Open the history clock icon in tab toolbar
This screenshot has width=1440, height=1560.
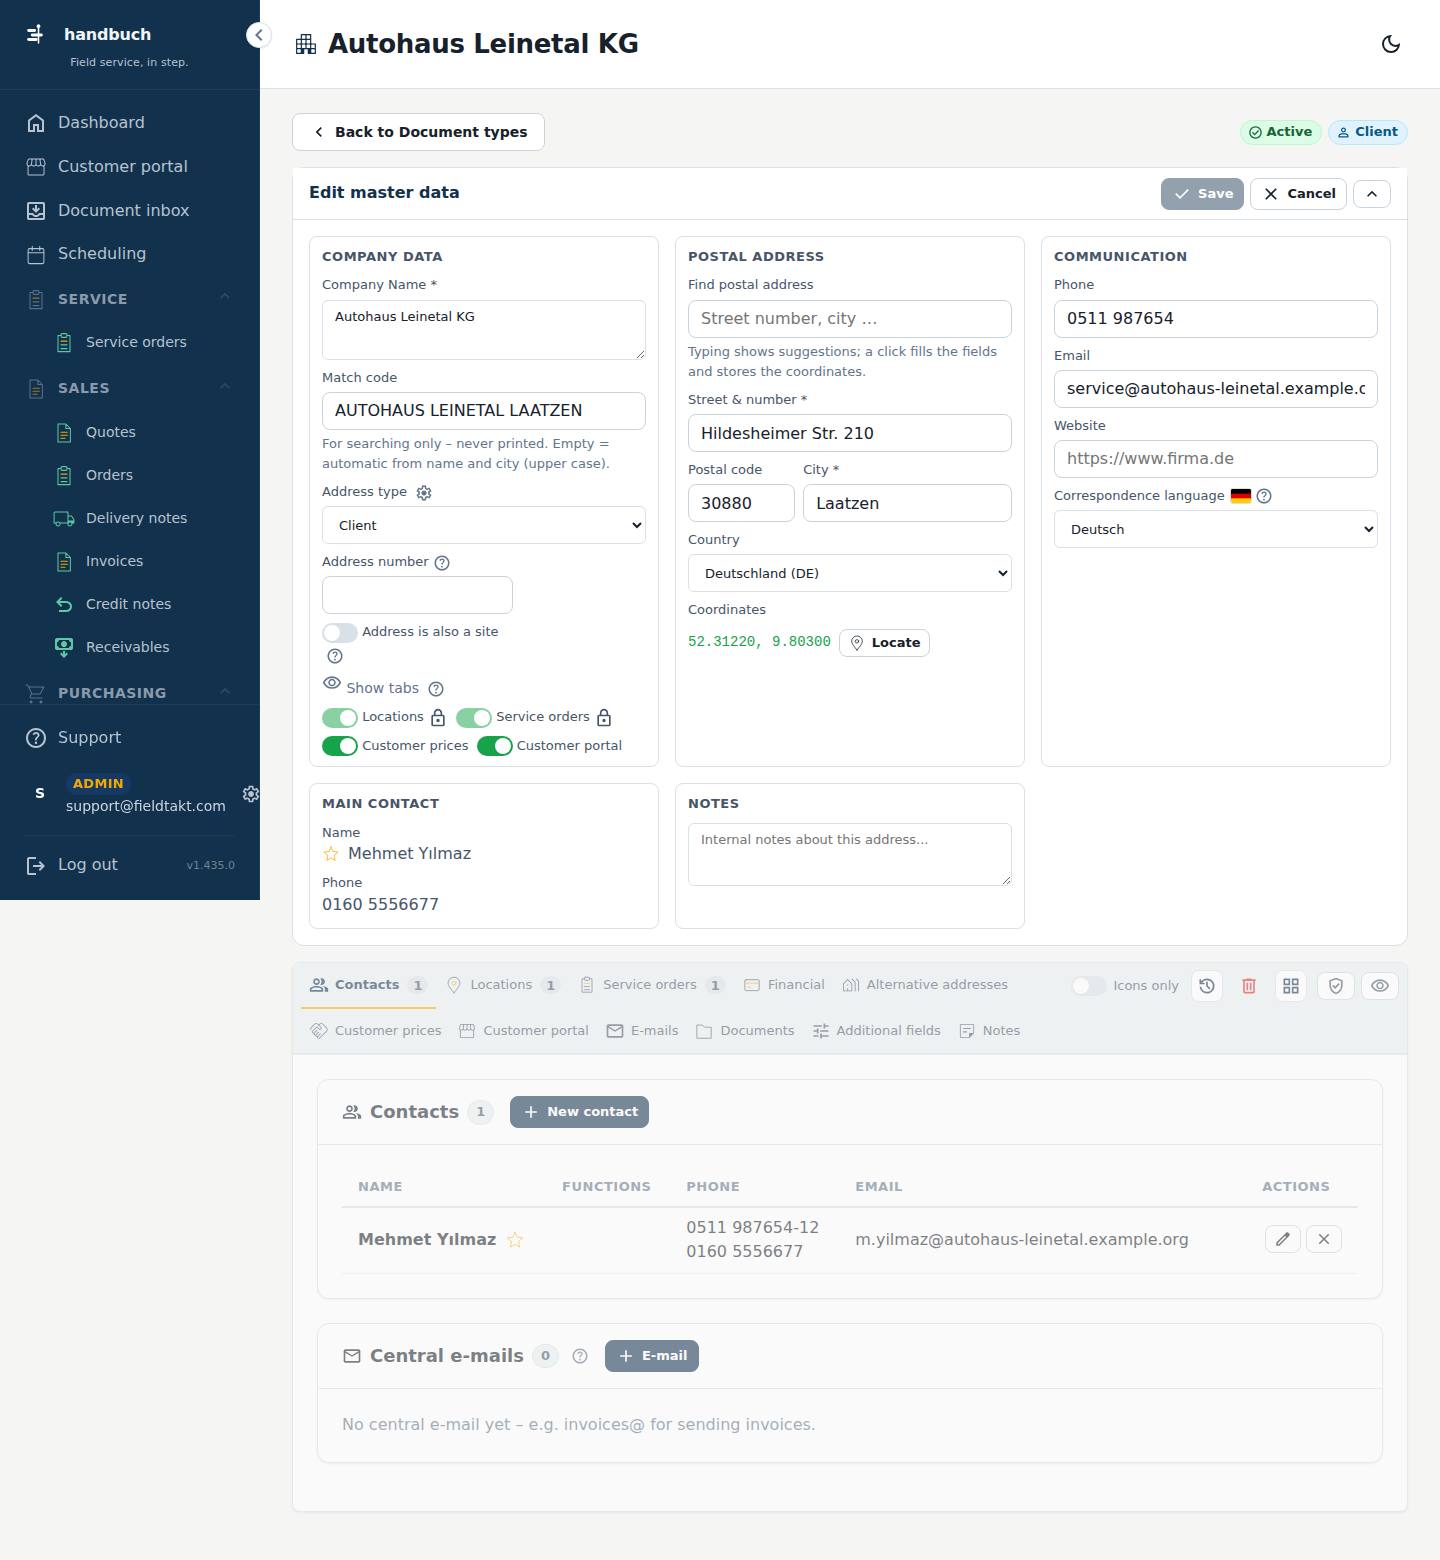1207,986
